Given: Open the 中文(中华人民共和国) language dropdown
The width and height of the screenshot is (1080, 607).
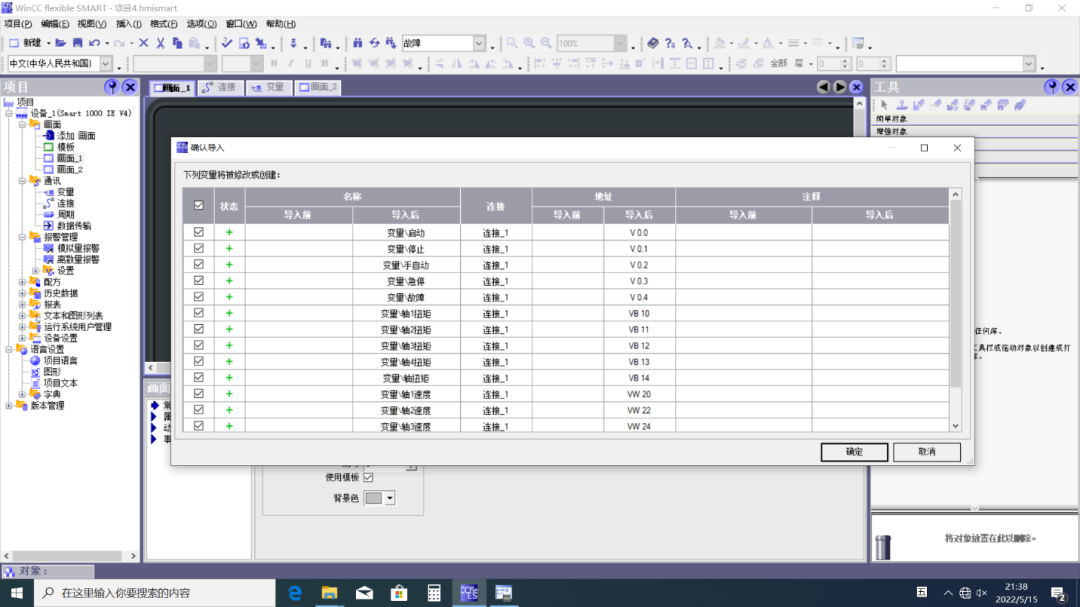Looking at the screenshot, I should 105,63.
